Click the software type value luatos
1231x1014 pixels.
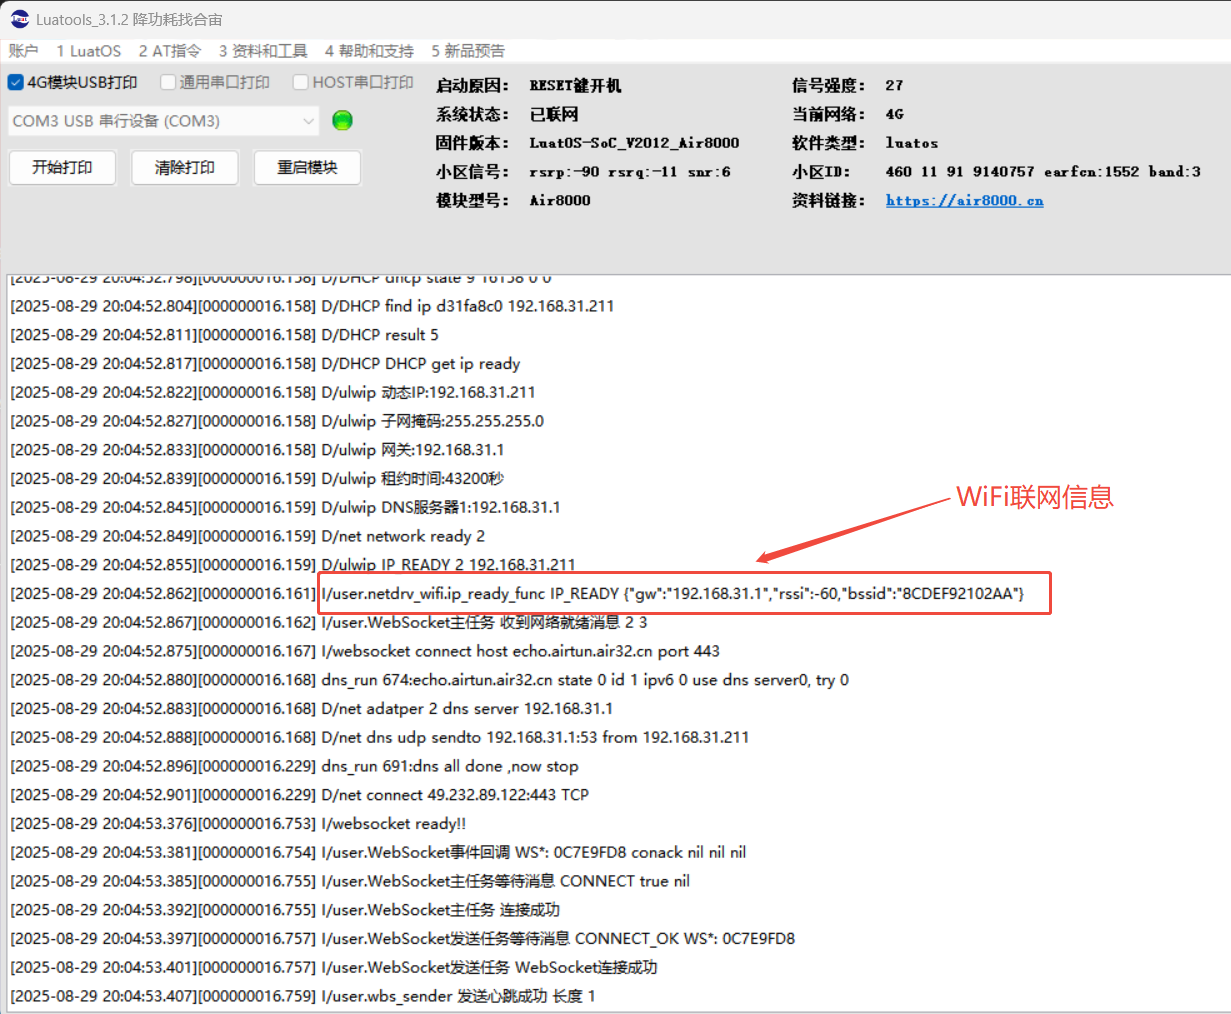coord(911,143)
